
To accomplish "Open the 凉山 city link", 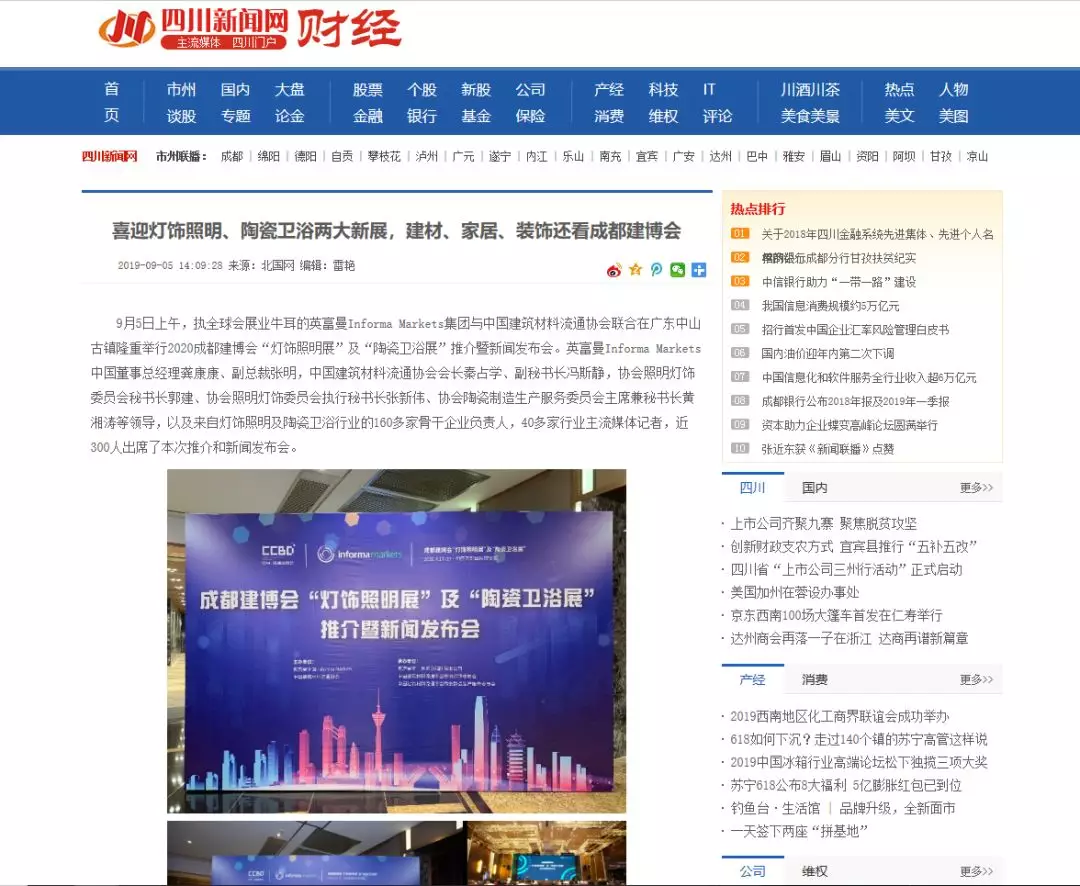I will (977, 156).
